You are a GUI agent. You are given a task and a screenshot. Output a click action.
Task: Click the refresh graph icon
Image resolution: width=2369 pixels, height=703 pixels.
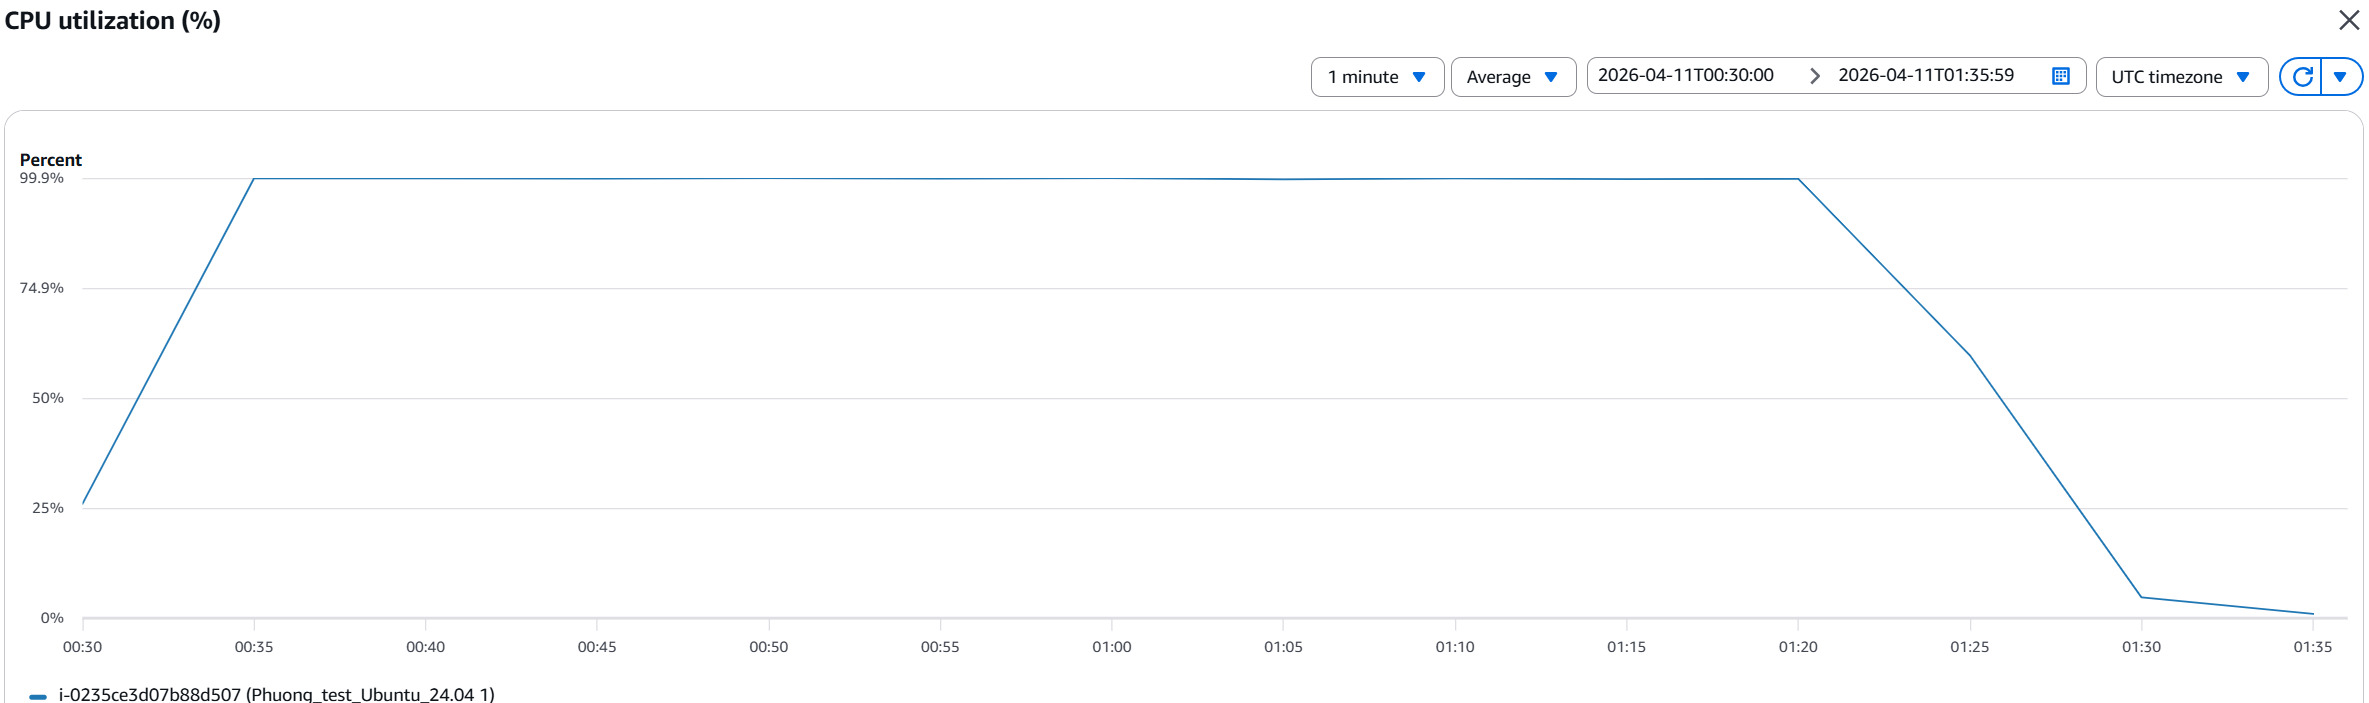tap(2302, 77)
